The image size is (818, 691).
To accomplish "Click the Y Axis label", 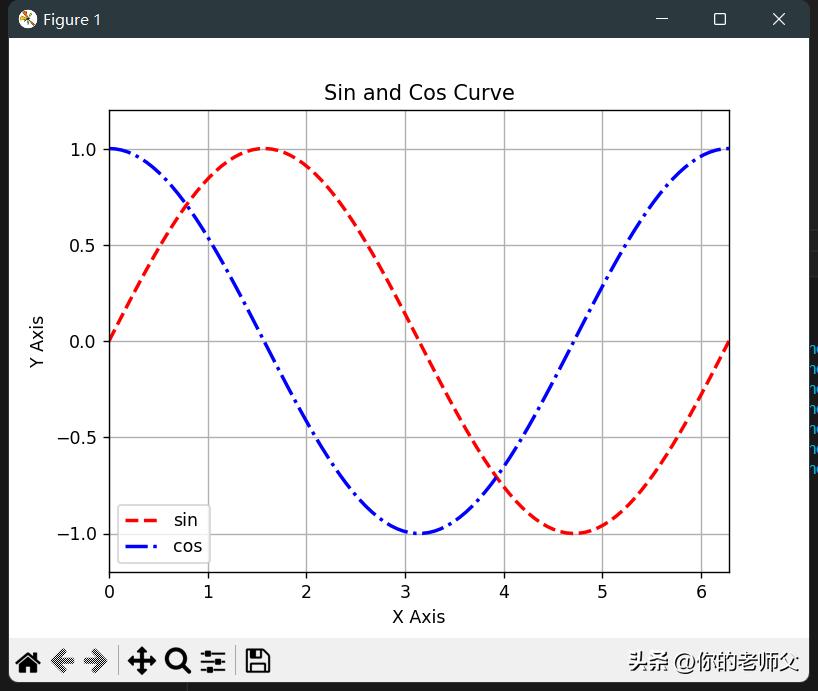I will click(x=38, y=339).
